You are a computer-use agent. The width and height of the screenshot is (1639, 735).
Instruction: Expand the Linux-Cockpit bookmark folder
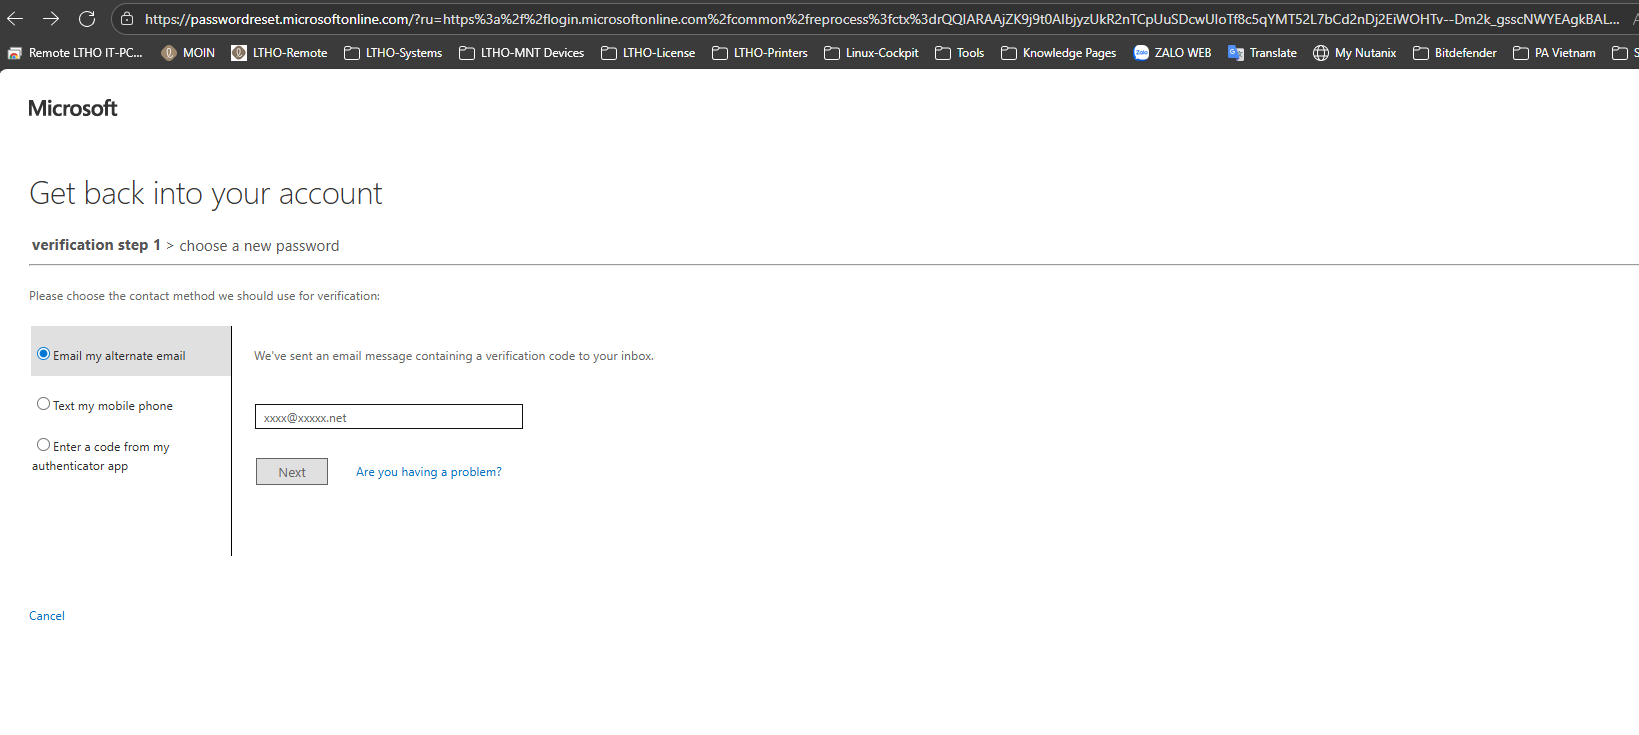[x=871, y=53]
